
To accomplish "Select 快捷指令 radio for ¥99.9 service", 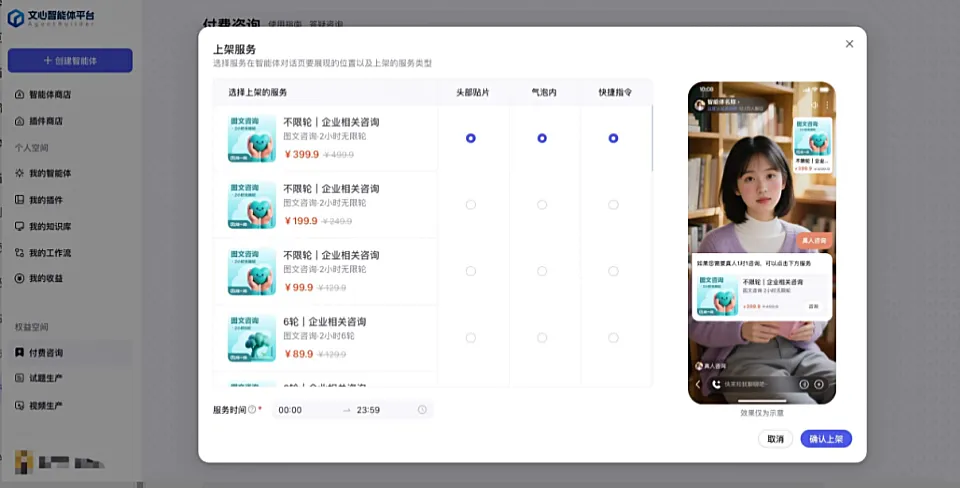I will click(x=613, y=271).
